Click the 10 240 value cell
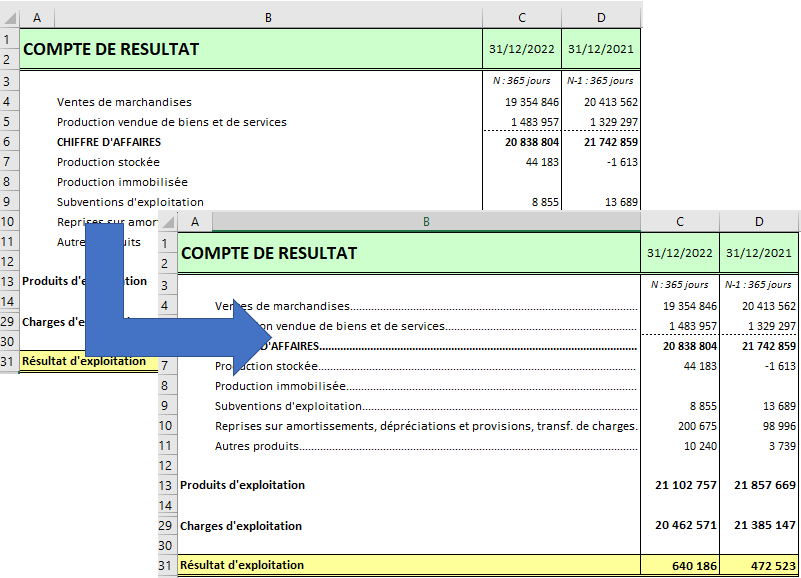Viewport: 801px width, 578px height. 680,446
